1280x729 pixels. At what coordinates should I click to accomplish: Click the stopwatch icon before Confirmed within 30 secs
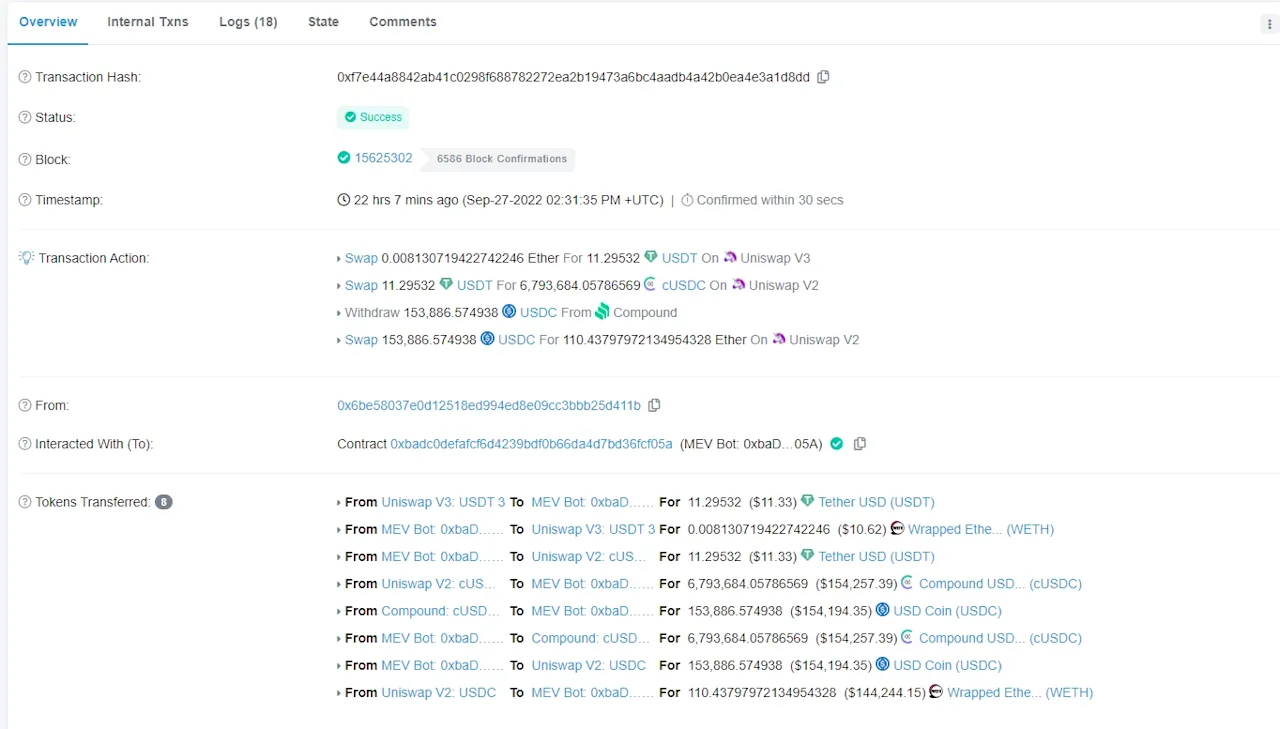tap(687, 200)
